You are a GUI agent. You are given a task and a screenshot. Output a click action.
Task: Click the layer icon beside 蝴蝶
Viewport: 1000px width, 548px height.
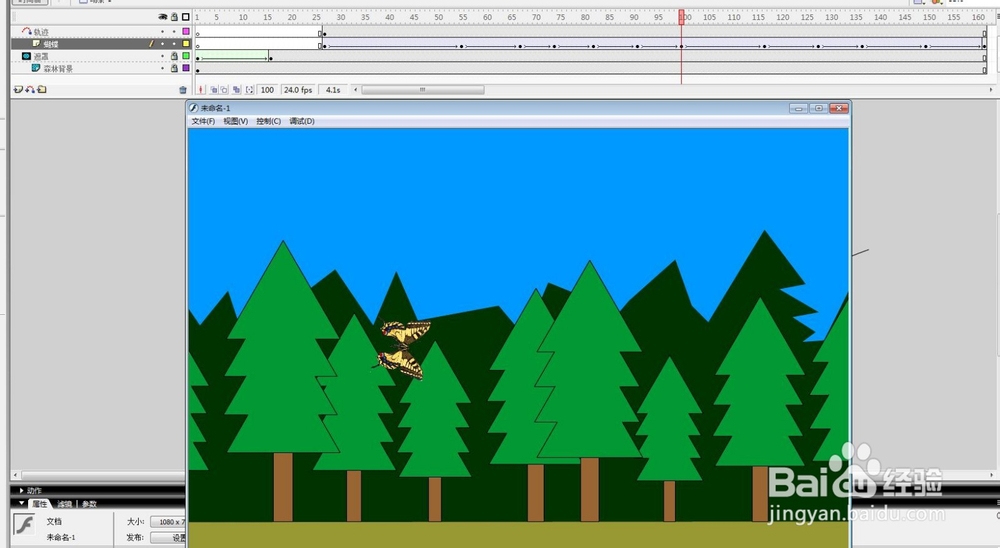click(x=36, y=44)
